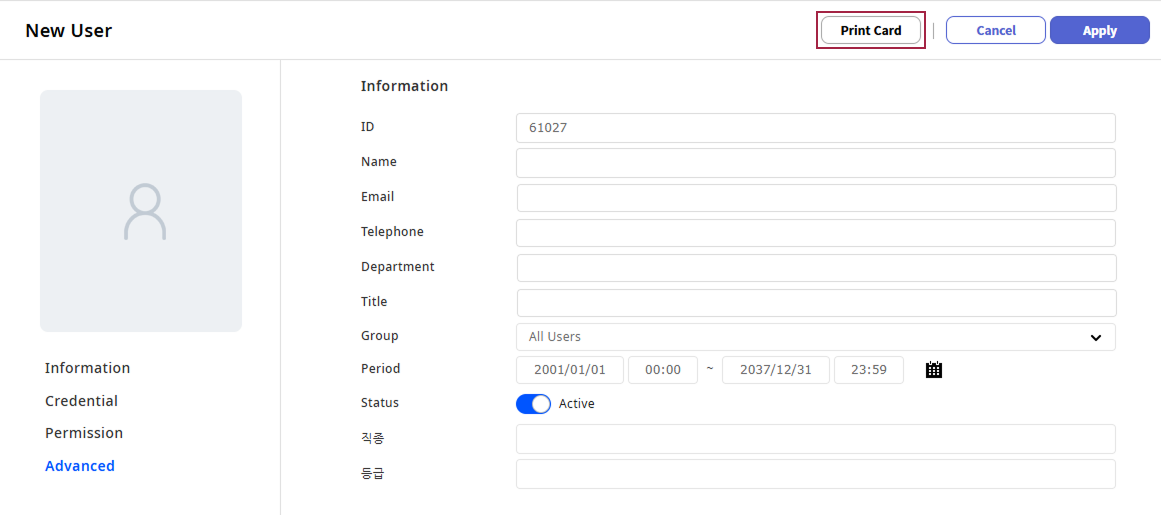Viewport: 1161px width, 515px height.
Task: Click the Print Card button
Action: [871, 30]
